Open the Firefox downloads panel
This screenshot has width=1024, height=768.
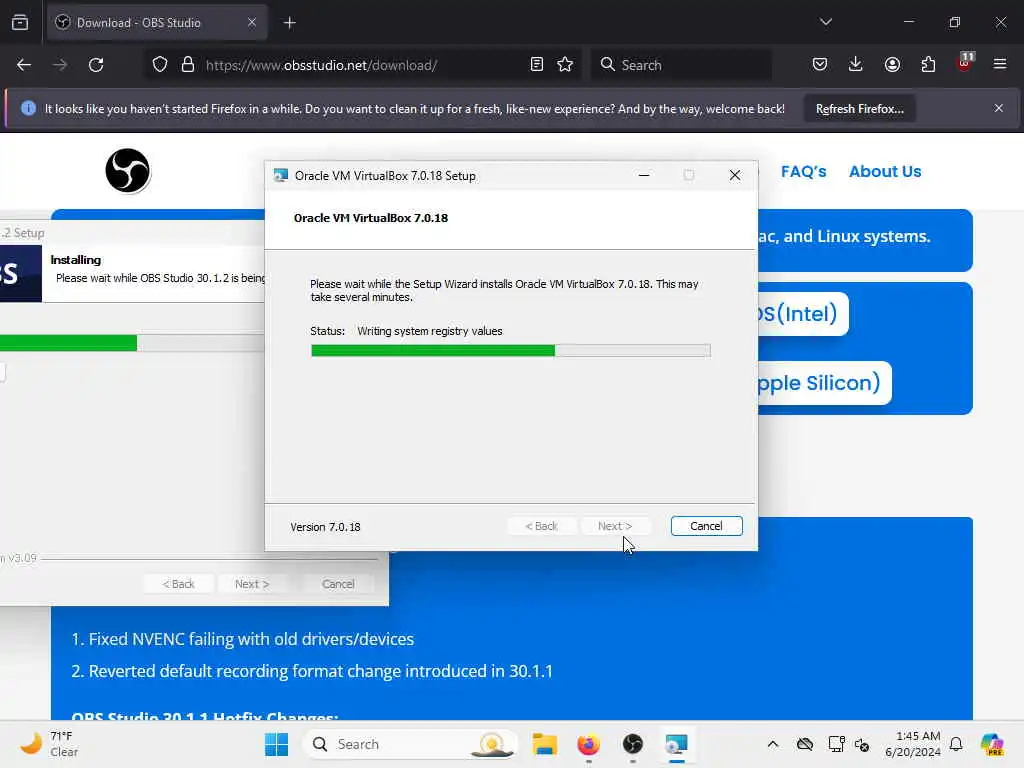(856, 65)
